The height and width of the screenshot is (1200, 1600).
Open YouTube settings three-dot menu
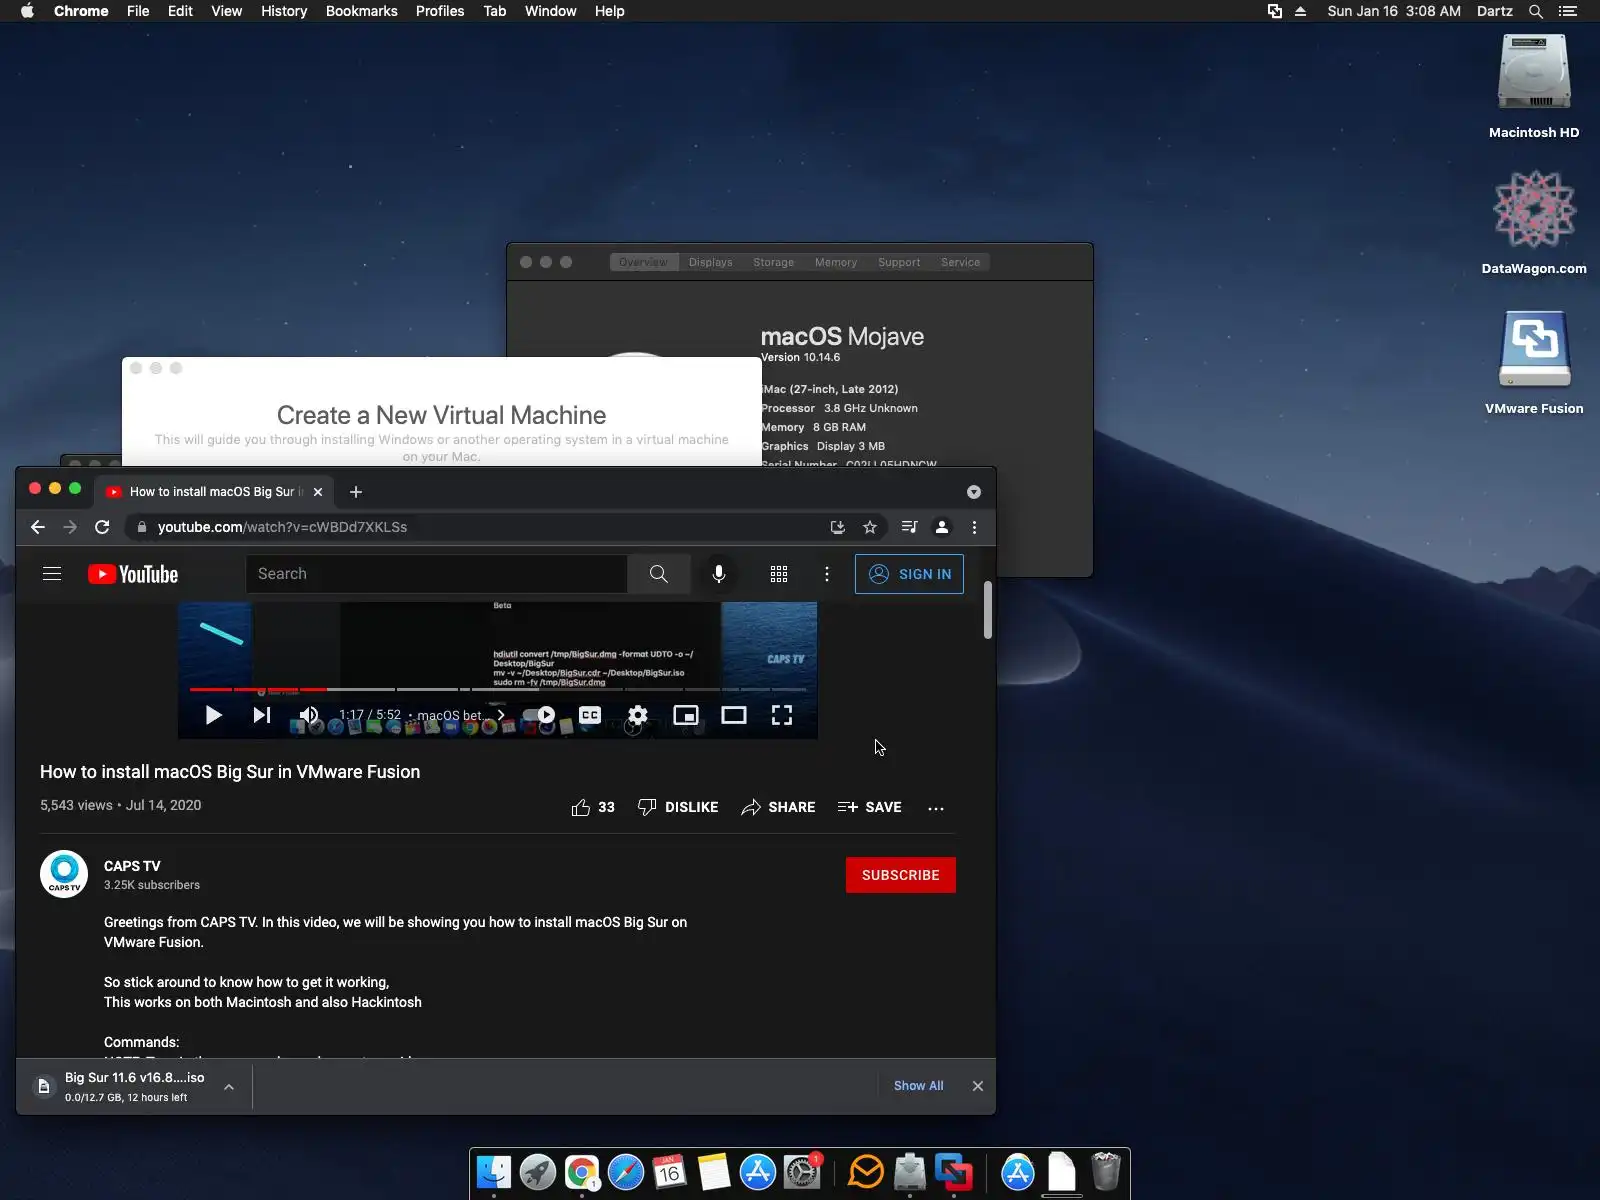coord(827,574)
